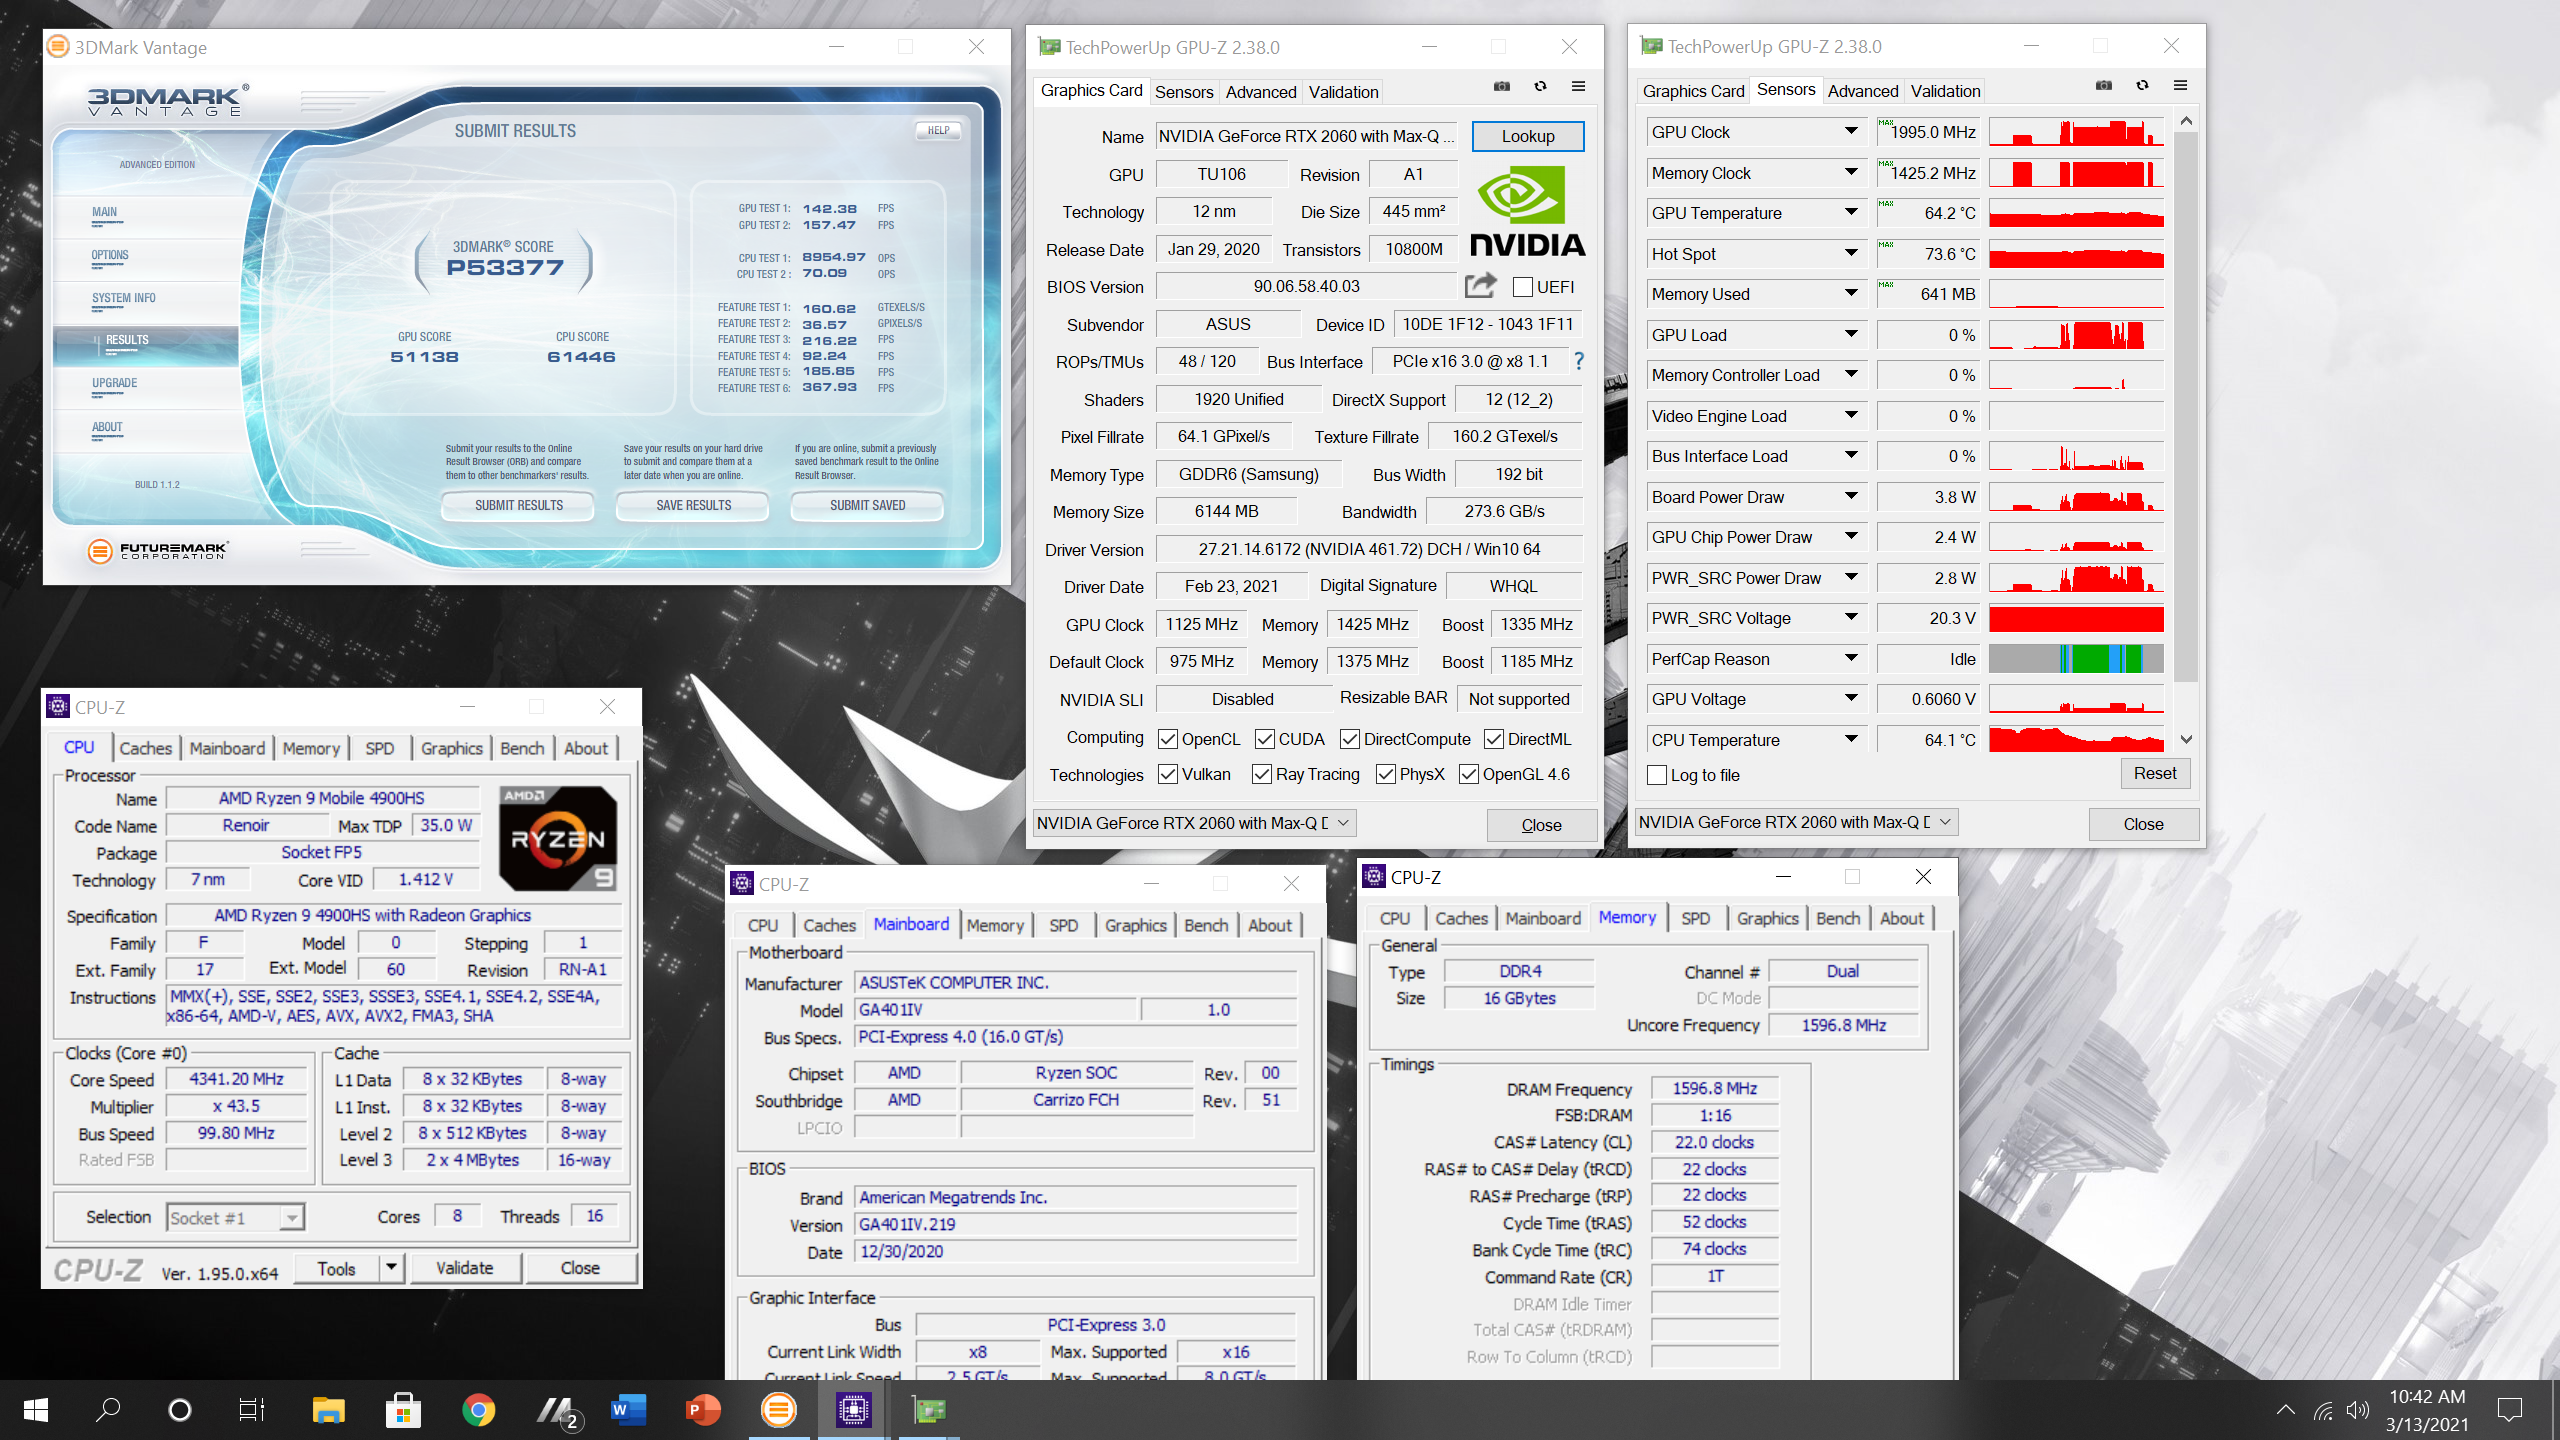The height and width of the screenshot is (1440, 2560).
Task: Click the refresh icon in left GPU-Z window
Action: (x=1540, y=87)
